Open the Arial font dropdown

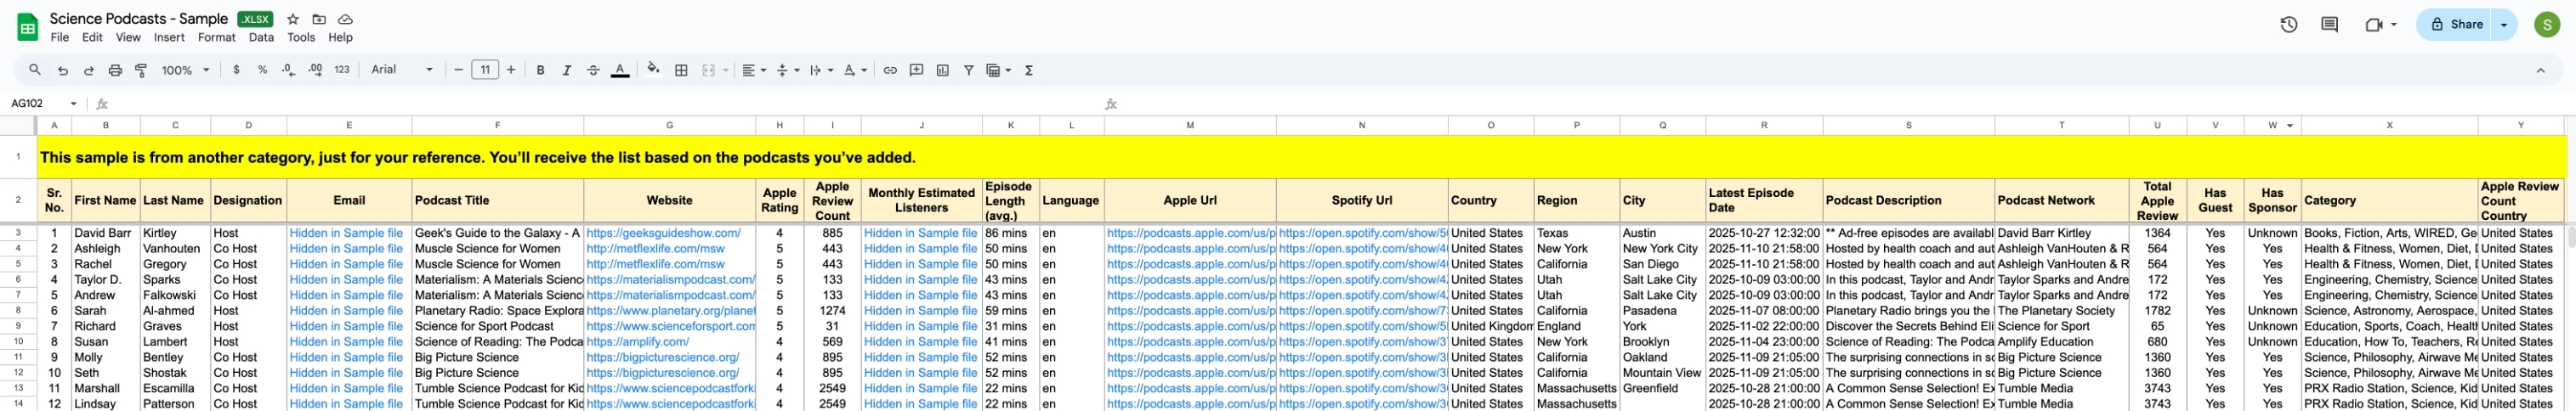pos(402,70)
